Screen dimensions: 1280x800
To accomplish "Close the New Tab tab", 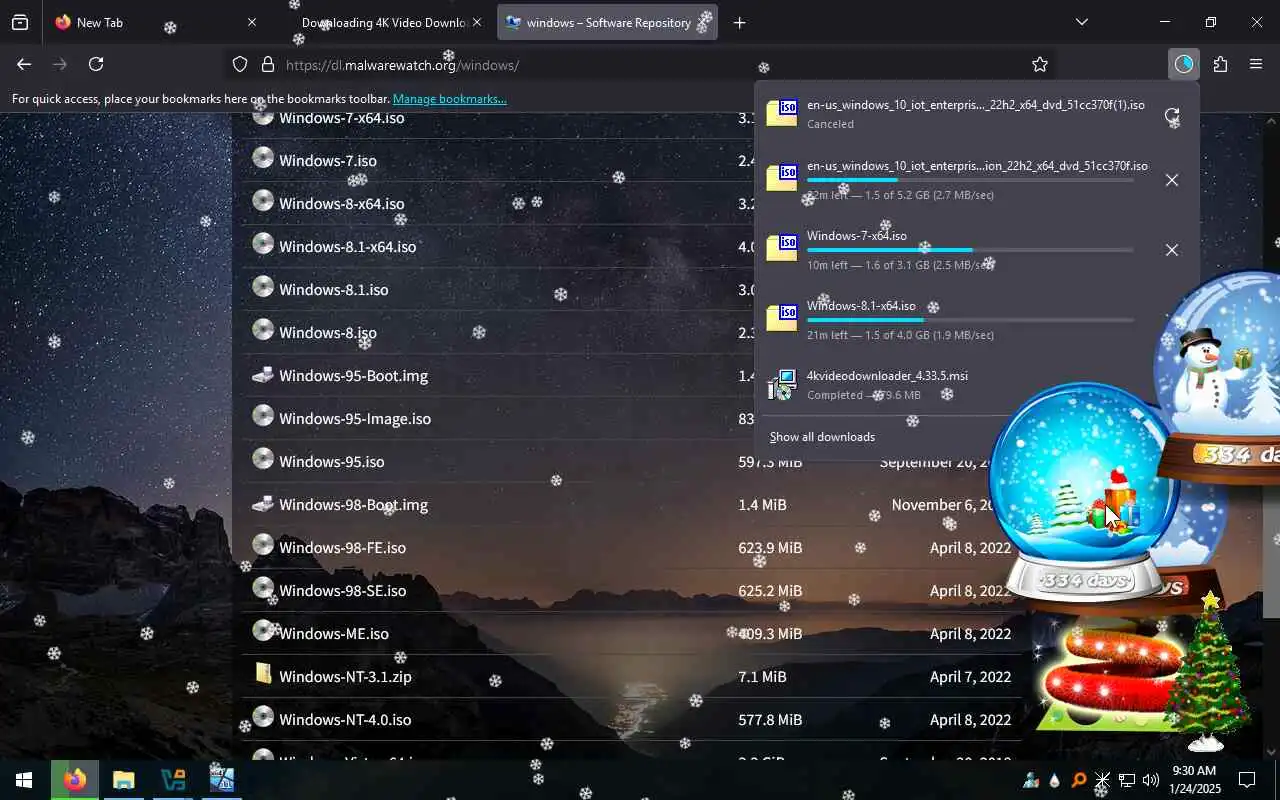I will click(x=252, y=22).
